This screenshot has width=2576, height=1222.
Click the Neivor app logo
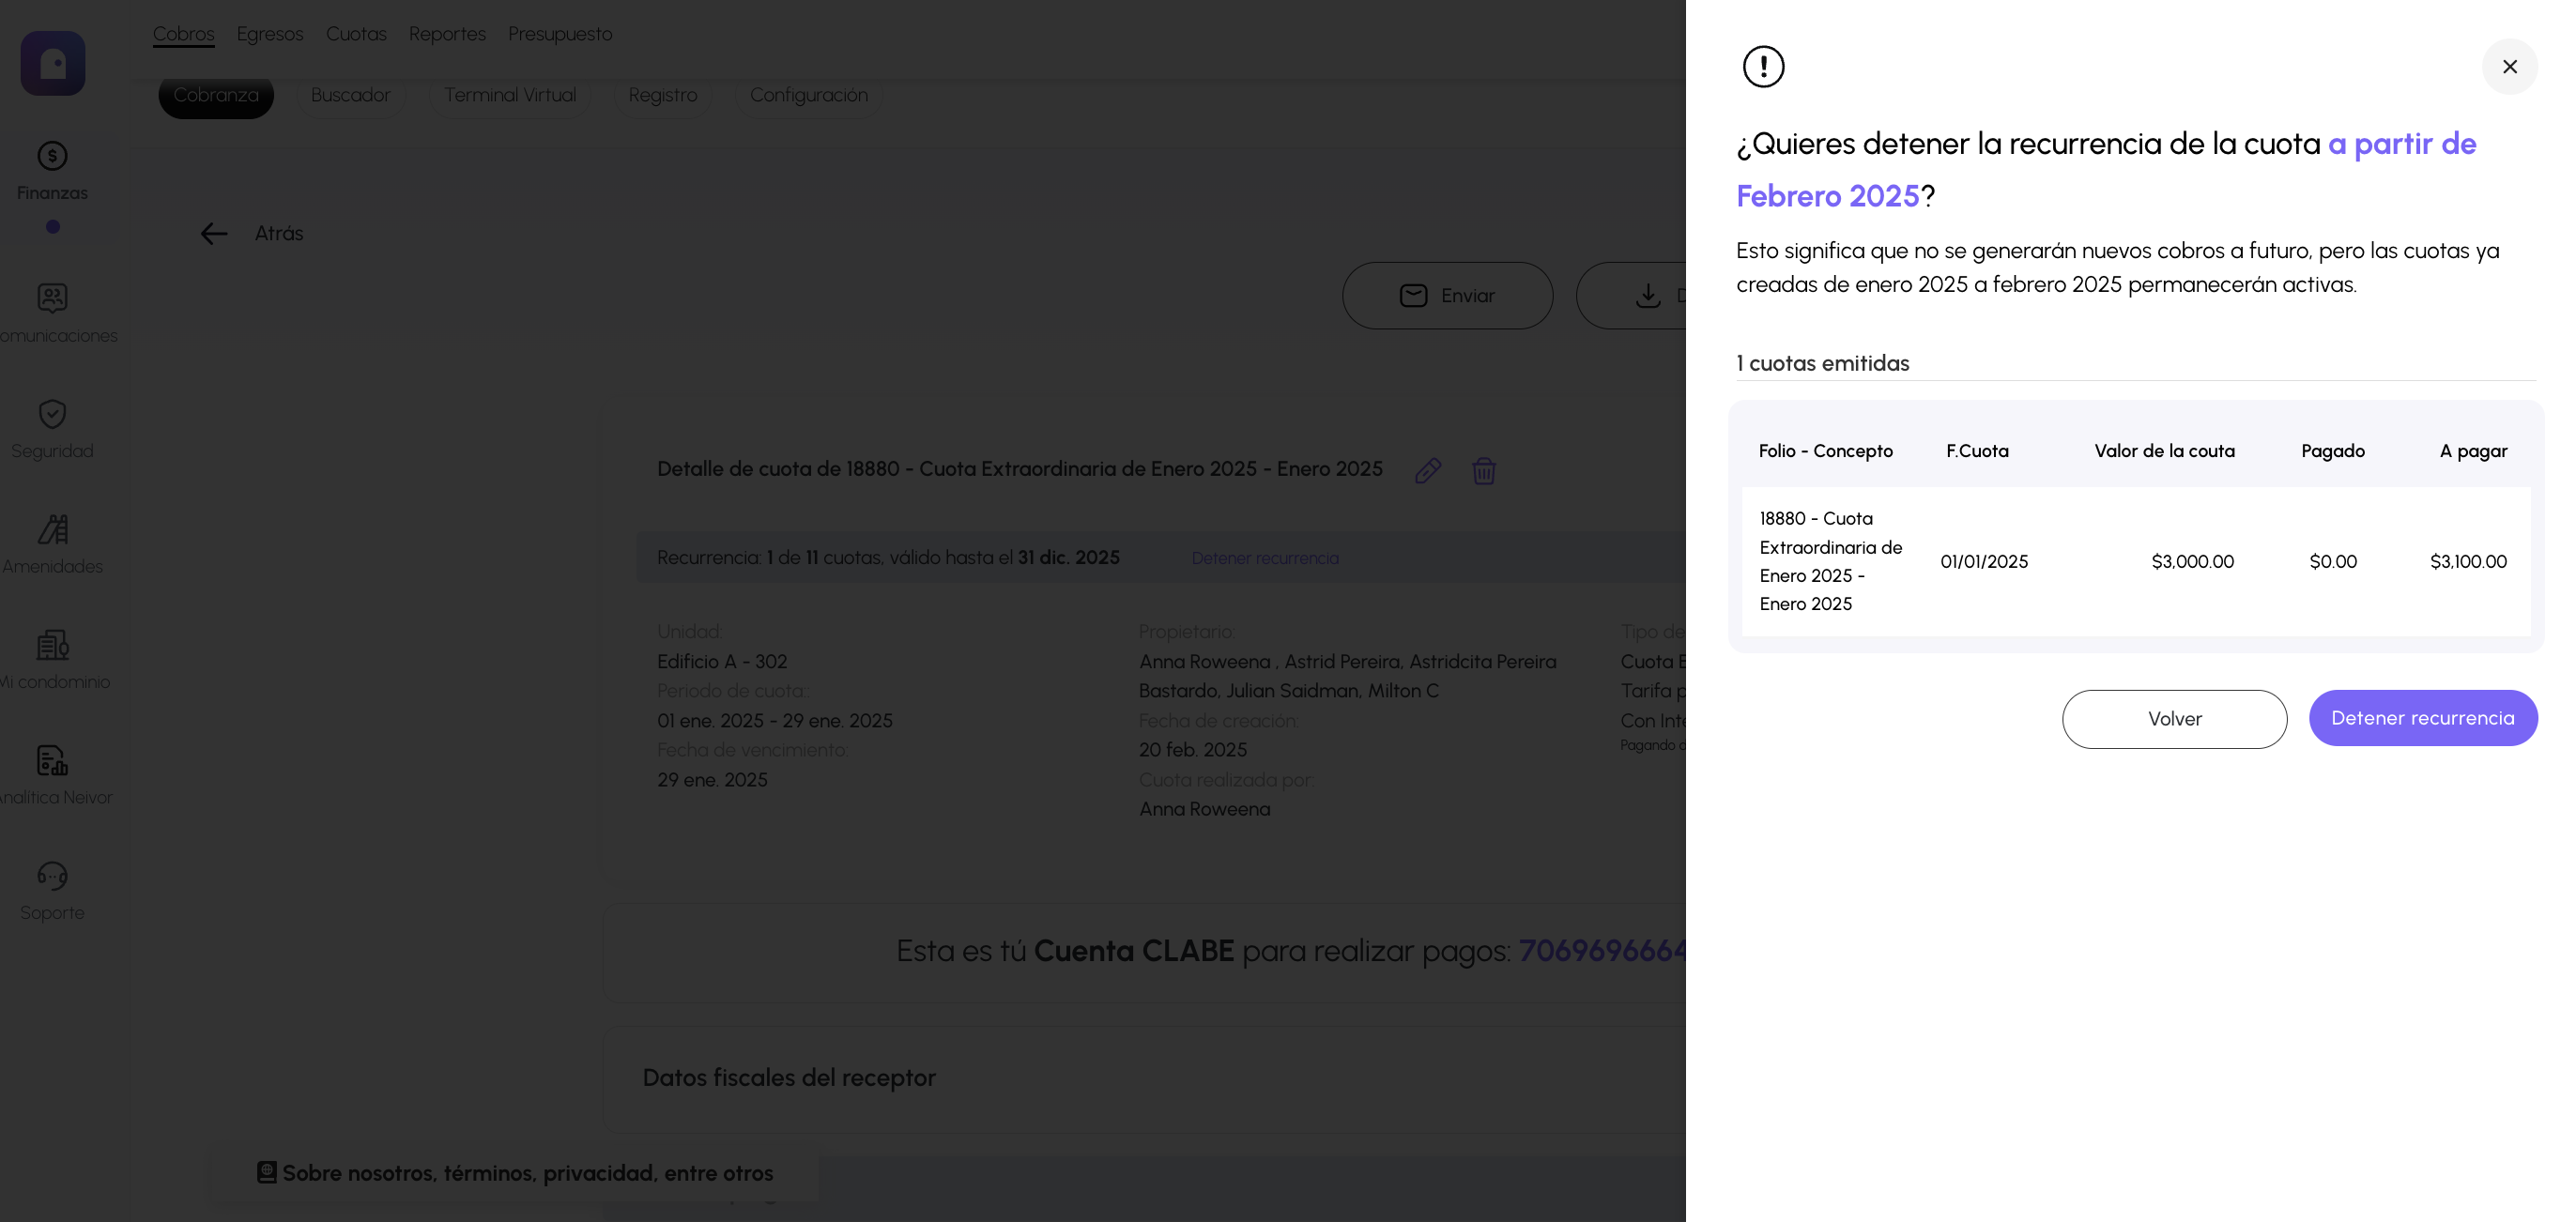(53, 63)
